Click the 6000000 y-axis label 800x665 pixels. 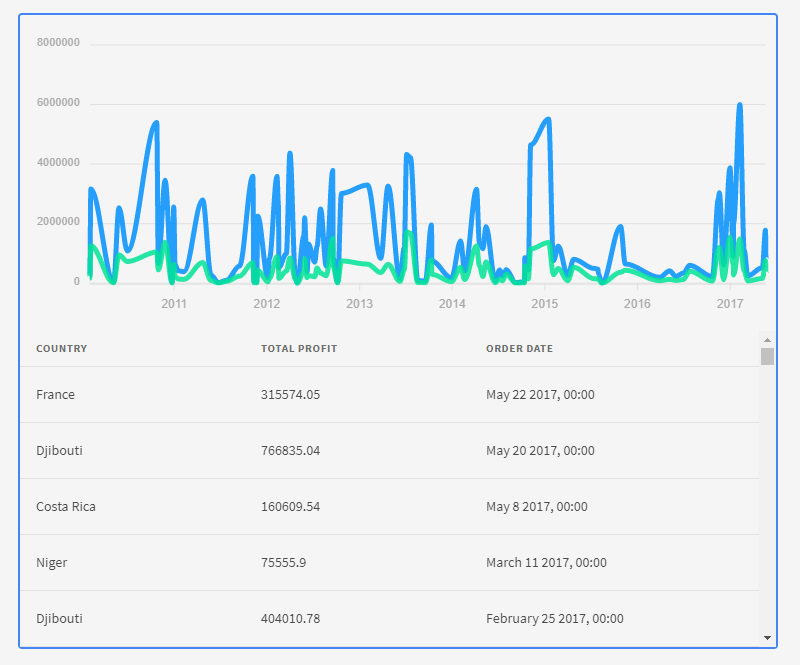tap(58, 103)
